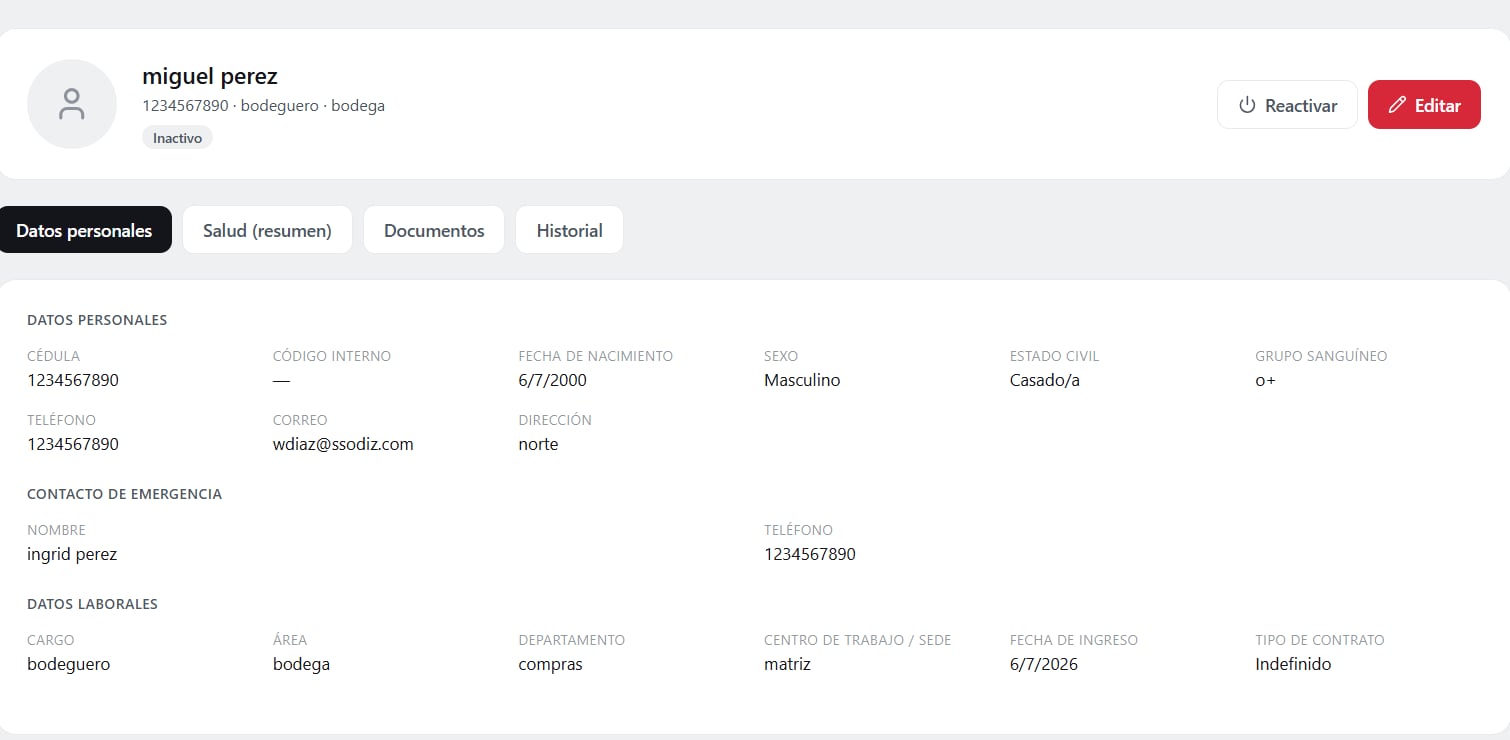Screen dimensions: 1510x740
Task: Open the Documentos tab
Action: point(434,230)
